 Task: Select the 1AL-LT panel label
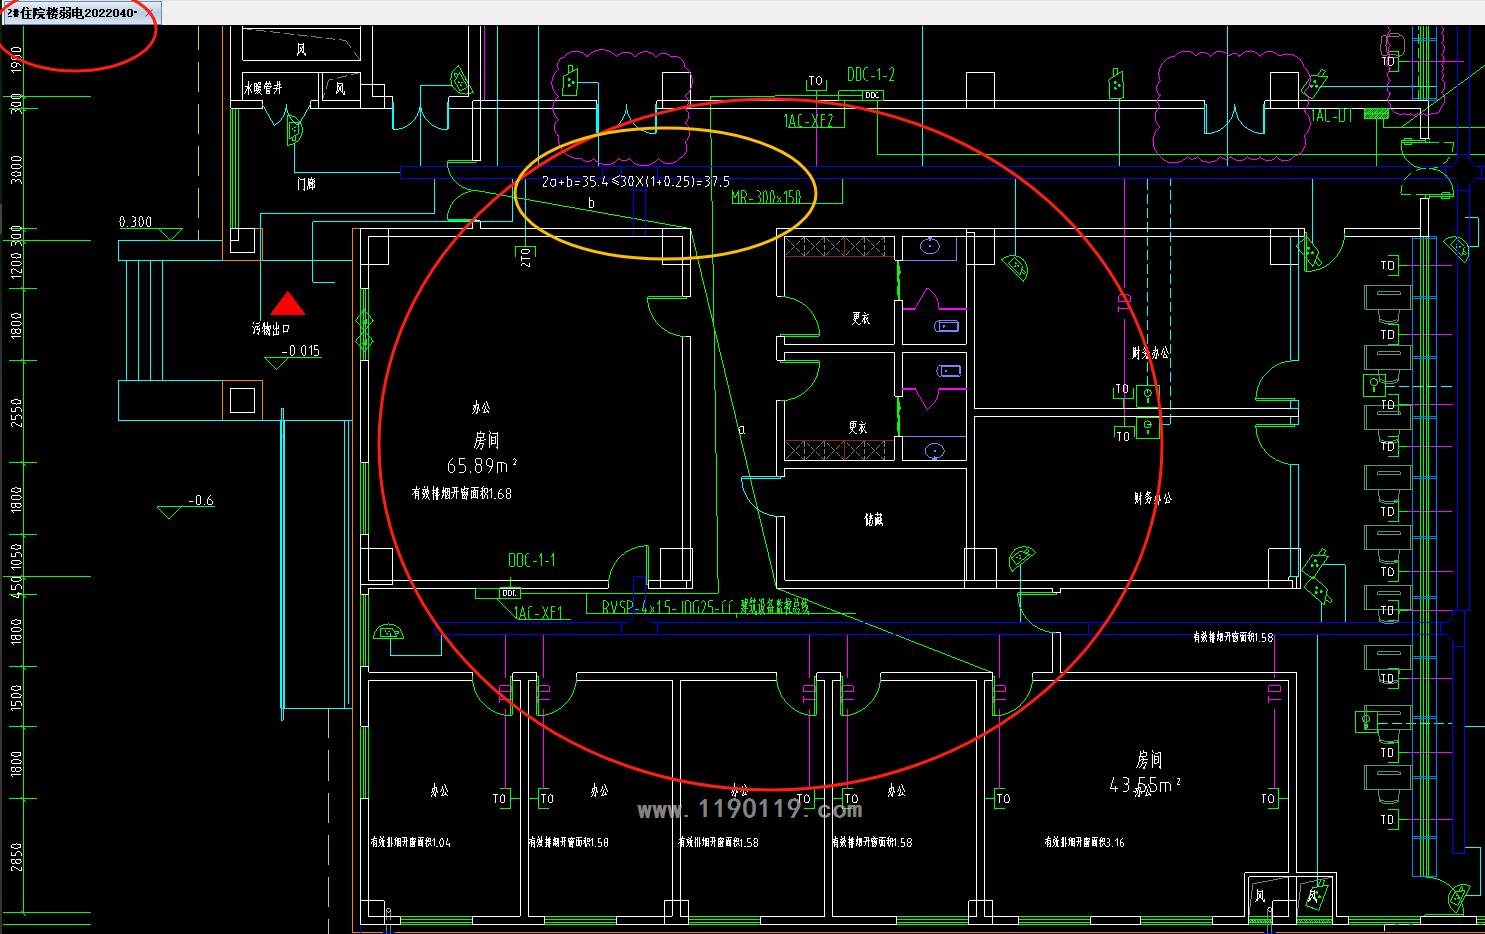click(x=1331, y=116)
